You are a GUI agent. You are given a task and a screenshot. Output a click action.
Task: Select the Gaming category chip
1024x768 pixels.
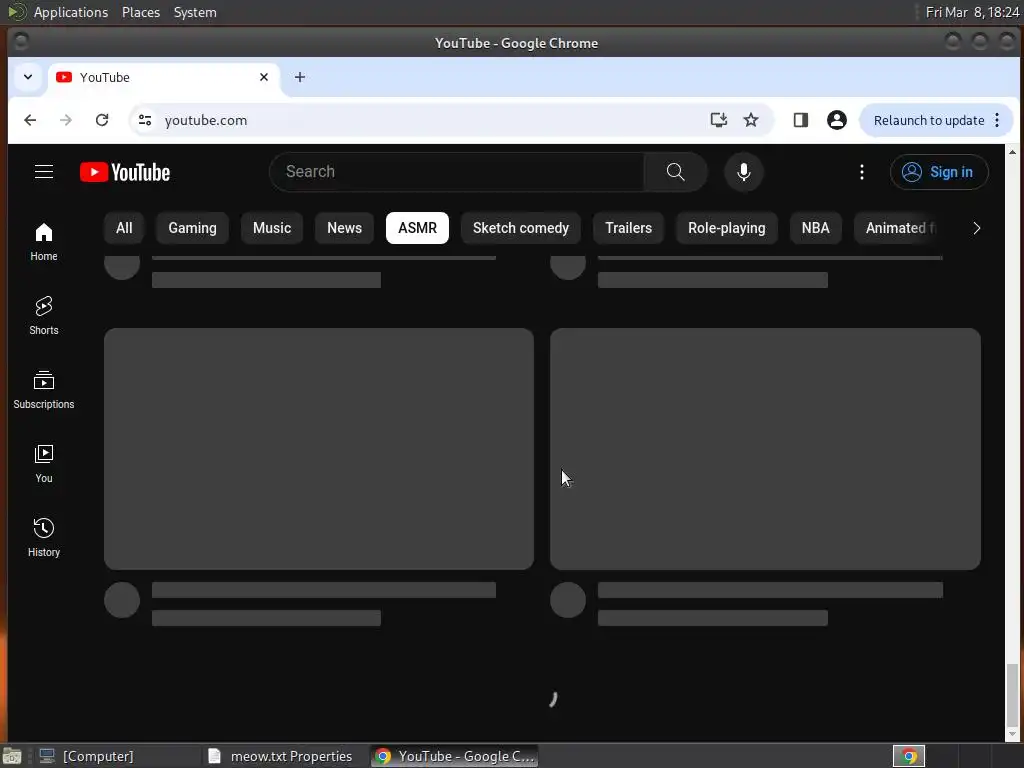pos(192,228)
